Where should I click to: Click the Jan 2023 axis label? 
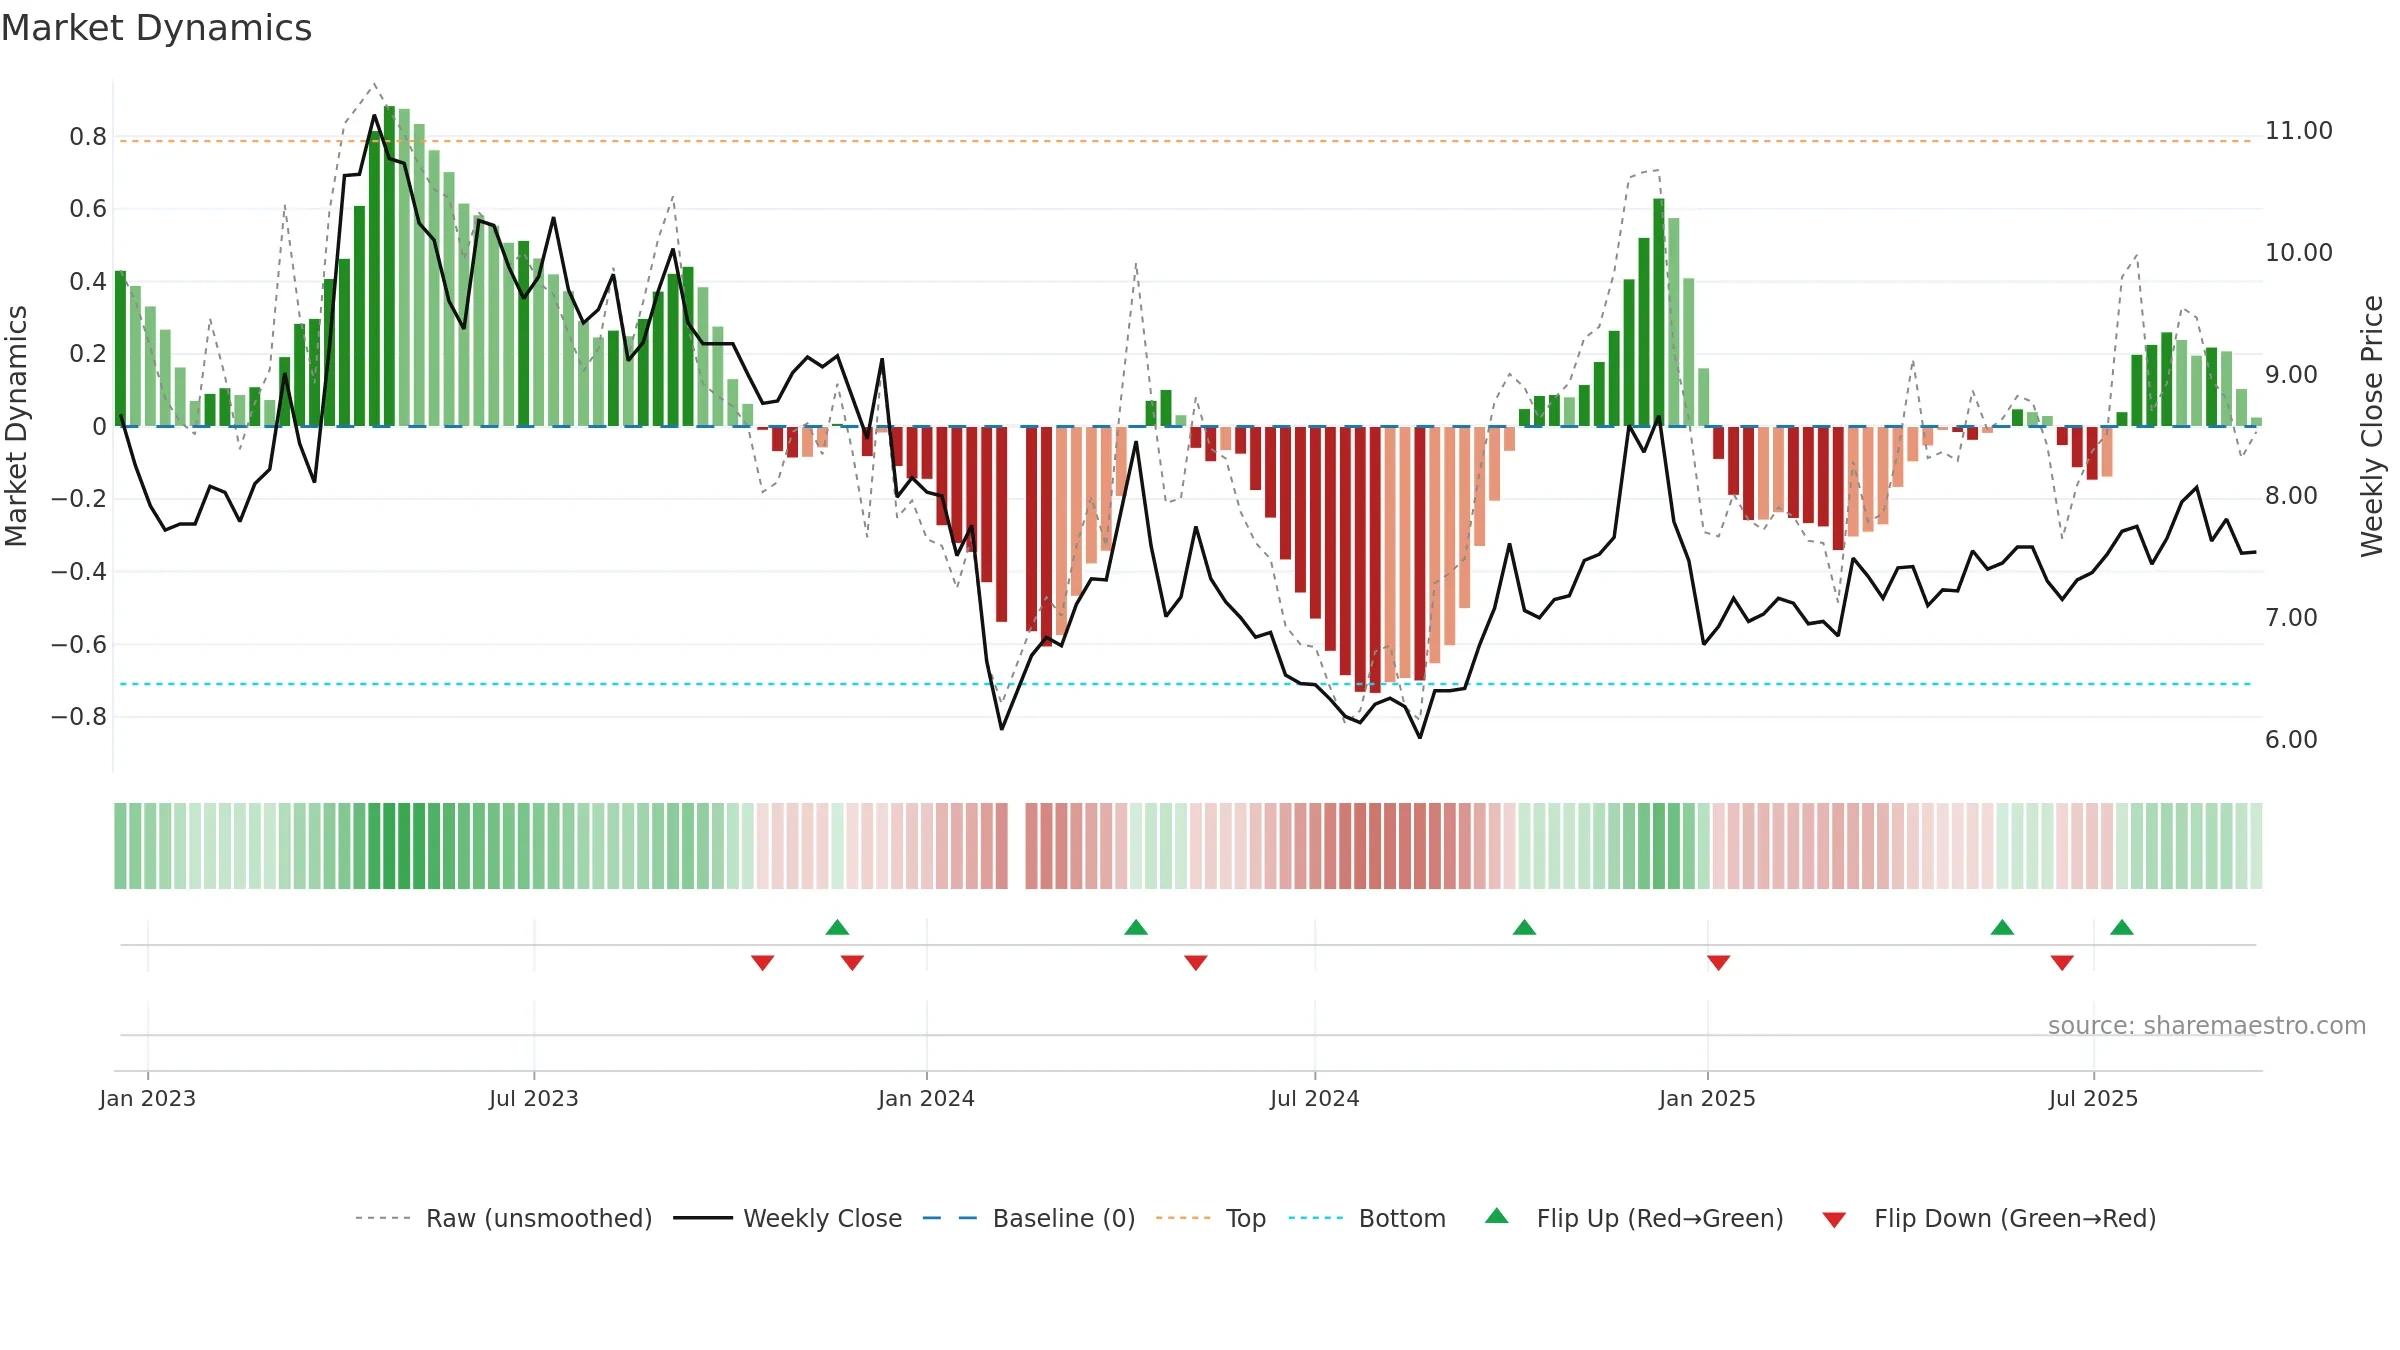point(148,1098)
